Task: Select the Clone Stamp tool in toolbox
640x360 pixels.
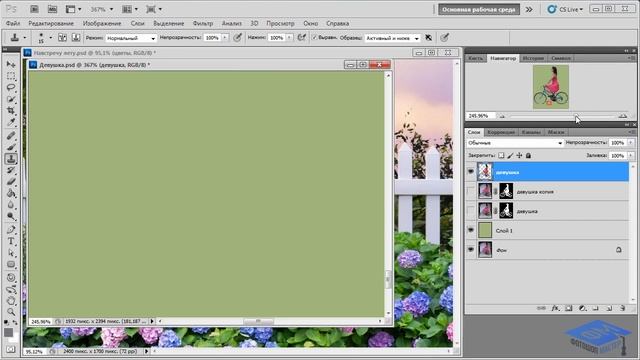Action: coord(11,159)
